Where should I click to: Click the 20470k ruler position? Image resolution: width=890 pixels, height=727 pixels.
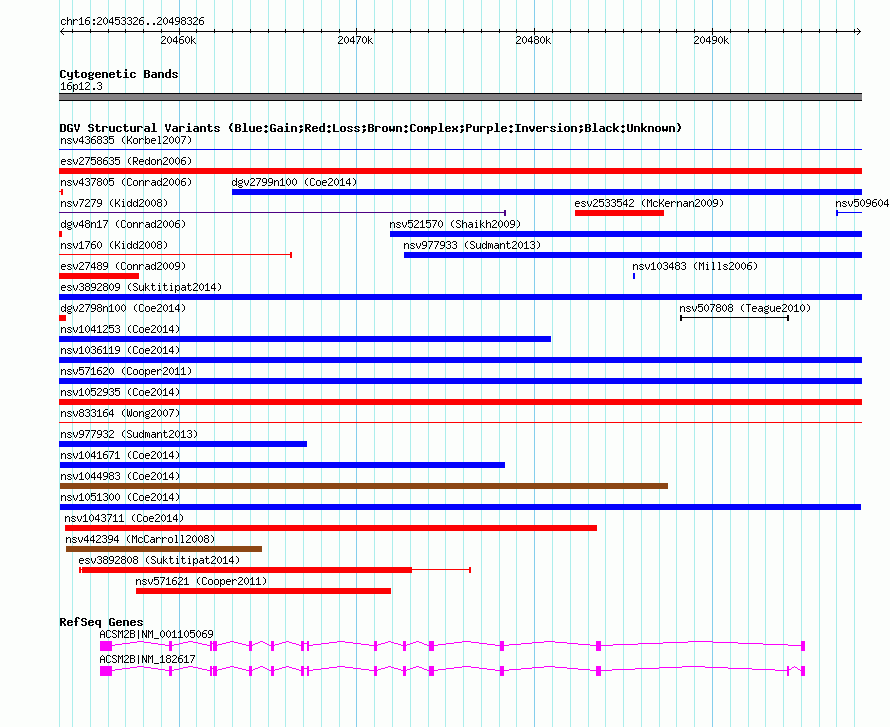tap(355, 40)
